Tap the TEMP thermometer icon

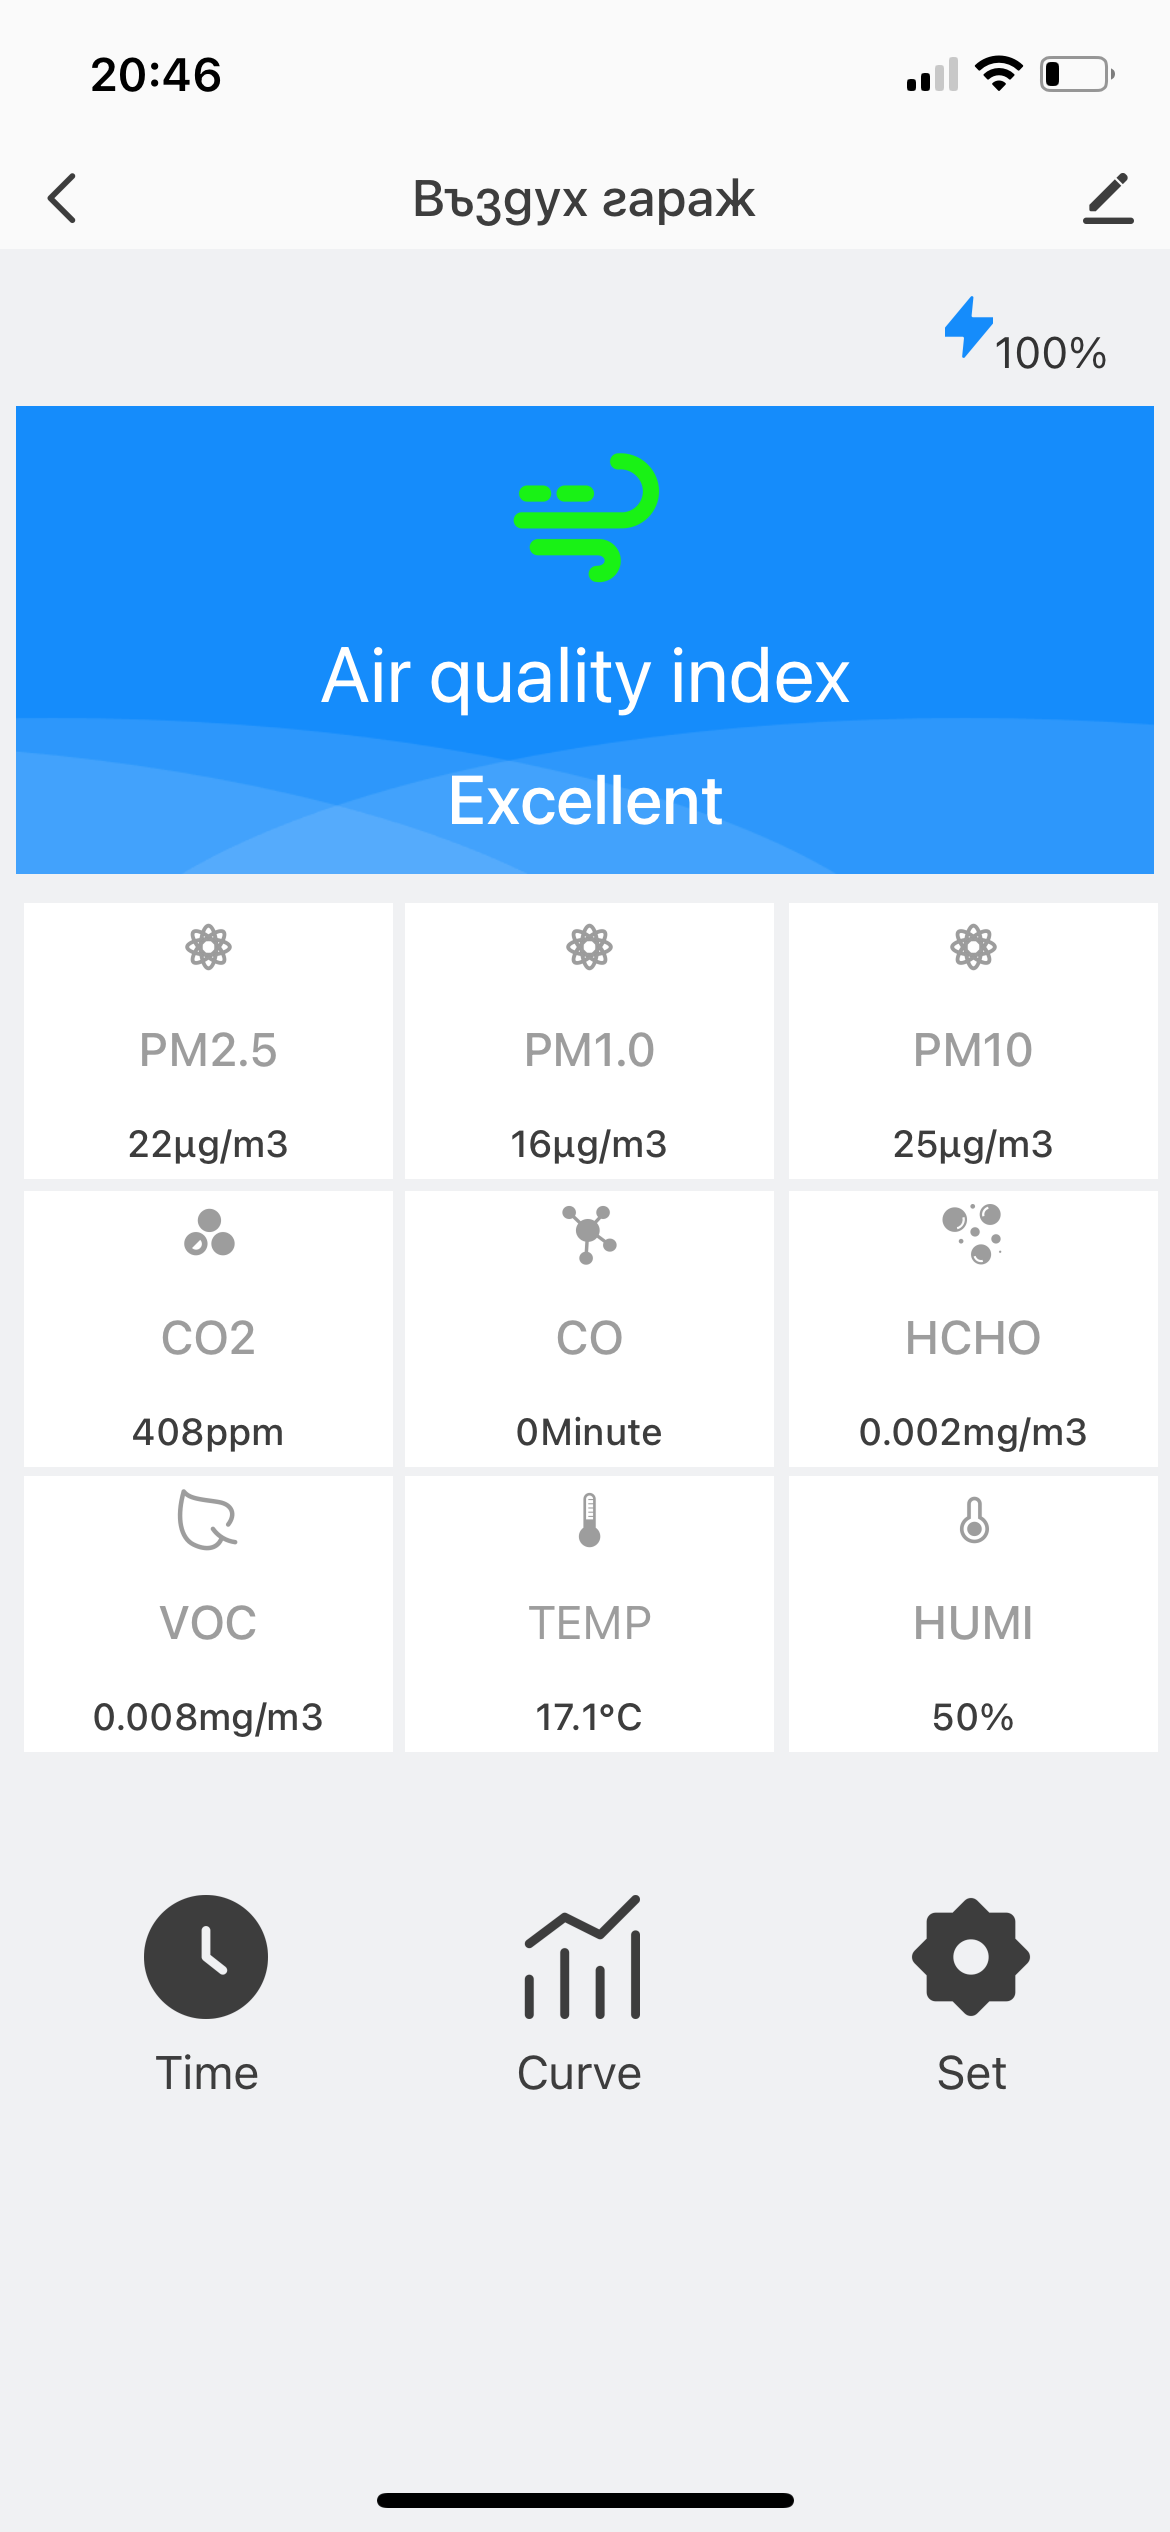pos(589,1519)
